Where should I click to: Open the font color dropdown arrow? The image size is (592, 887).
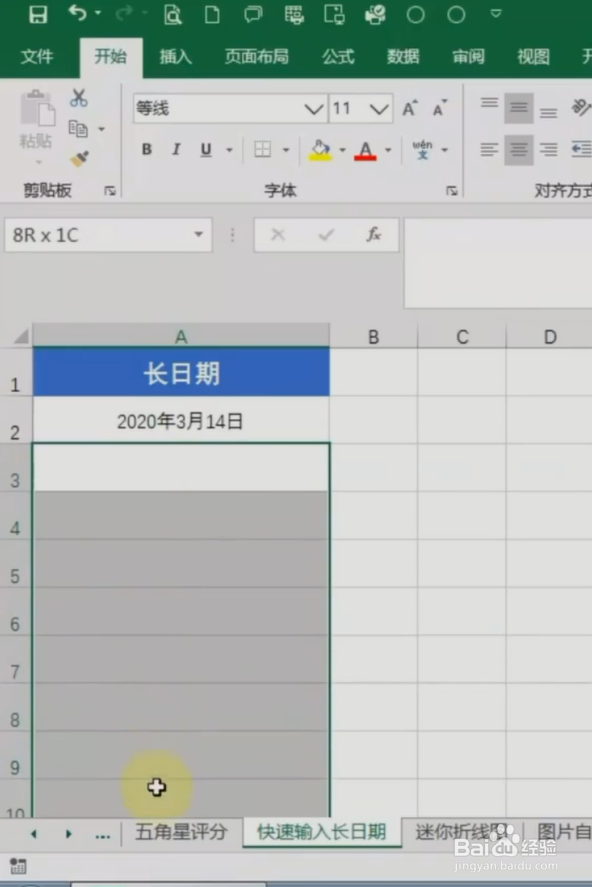(x=388, y=150)
